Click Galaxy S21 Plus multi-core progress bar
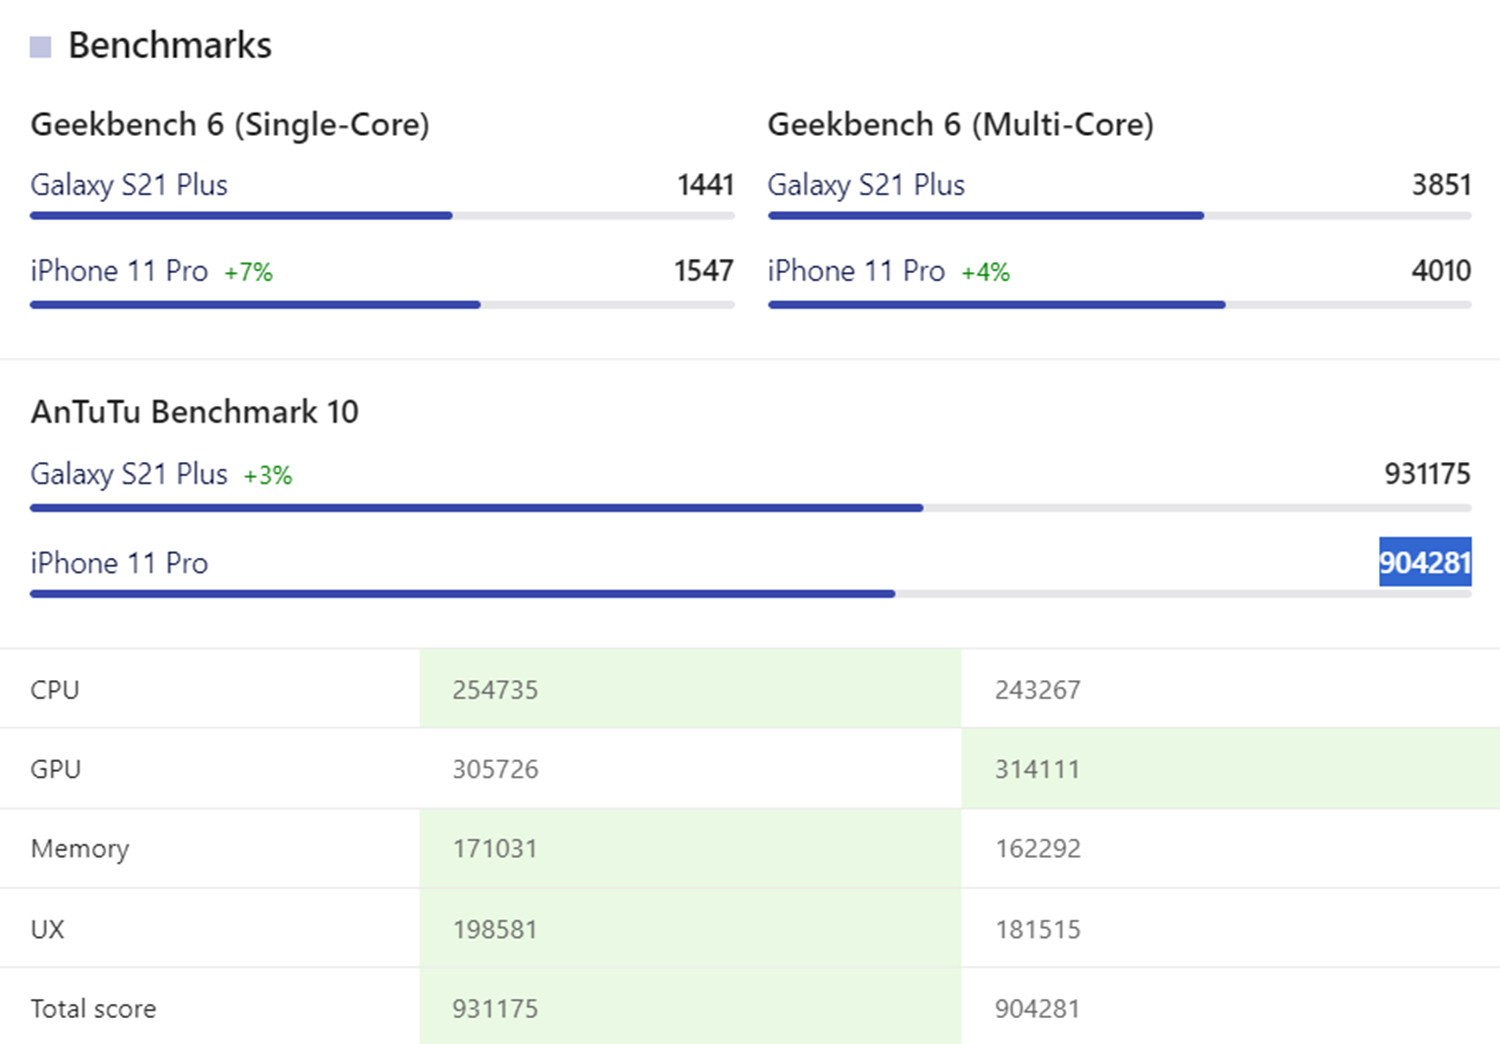The image size is (1500, 1044). [x=1119, y=216]
